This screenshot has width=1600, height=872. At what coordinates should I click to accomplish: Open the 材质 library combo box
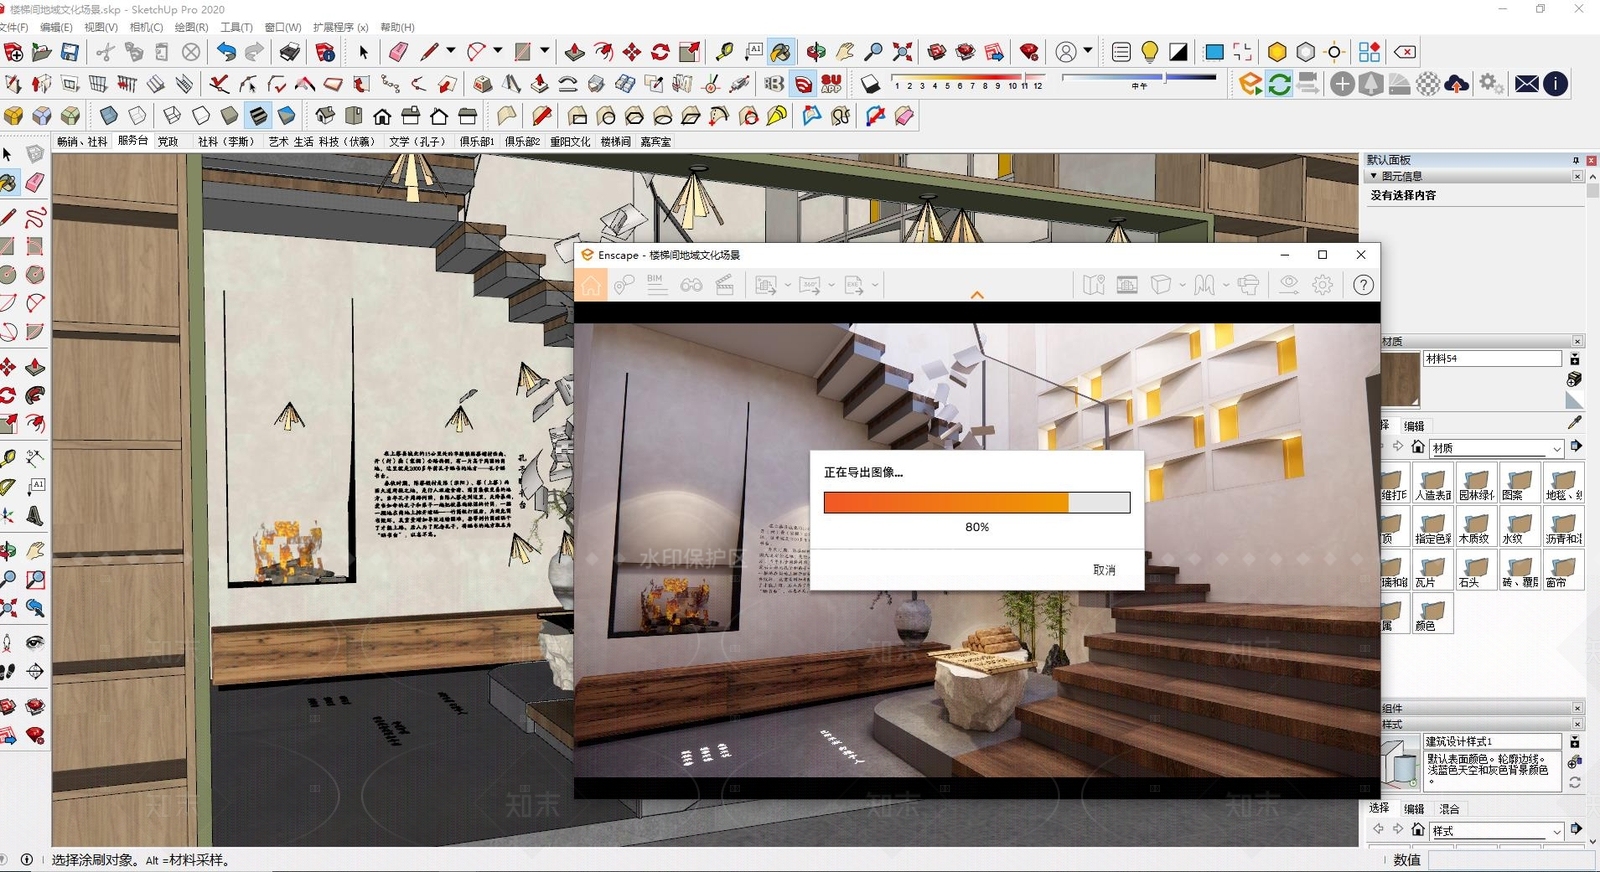pos(1496,448)
